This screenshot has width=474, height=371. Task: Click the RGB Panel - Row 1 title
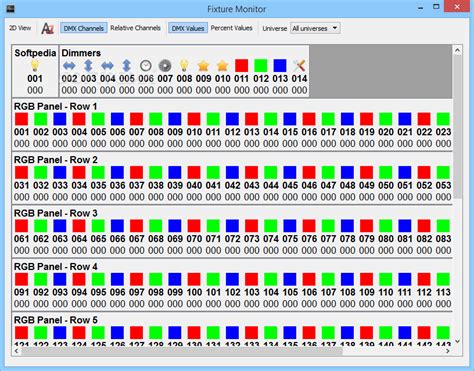pyautogui.click(x=56, y=107)
